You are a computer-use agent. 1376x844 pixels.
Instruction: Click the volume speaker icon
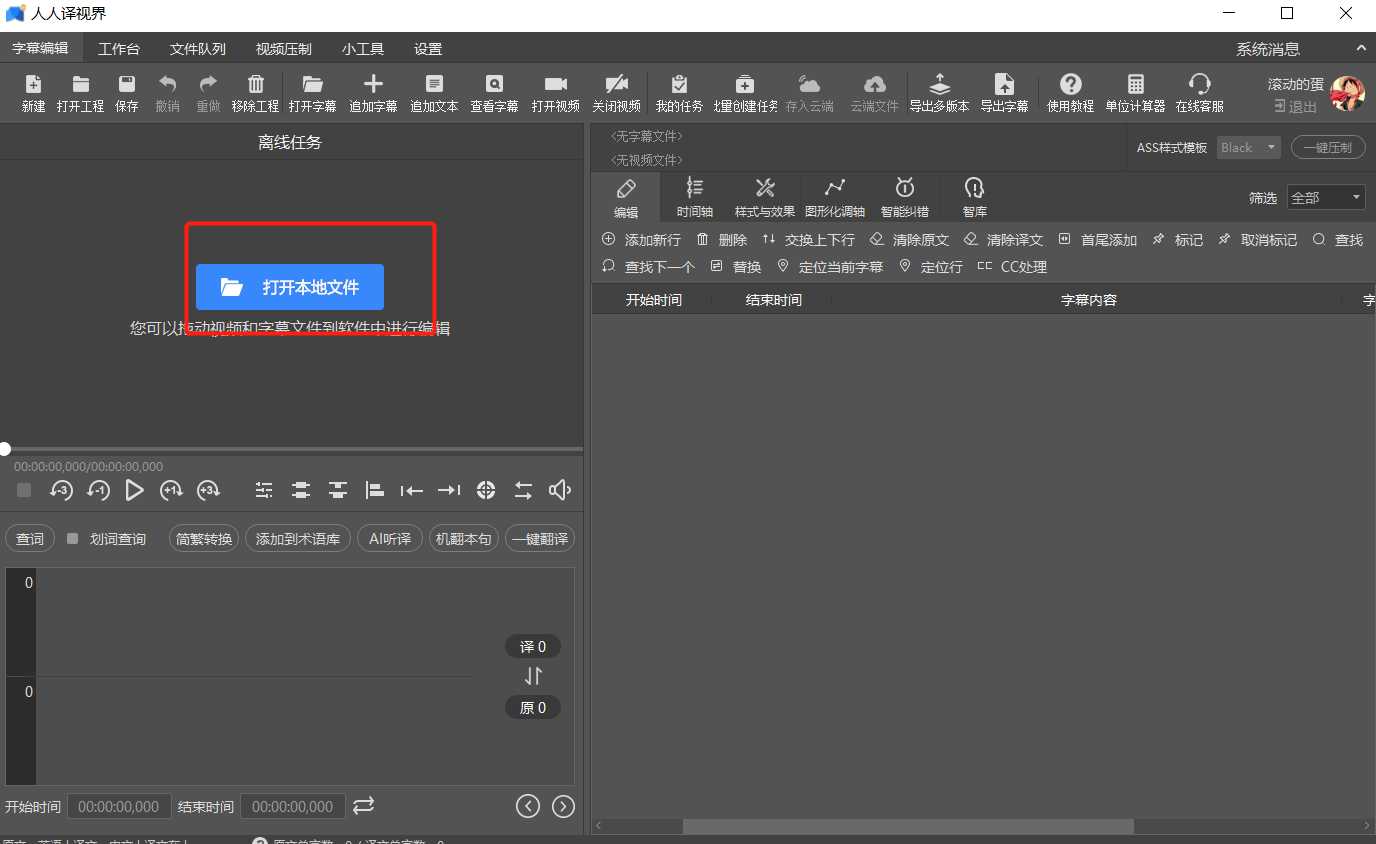[560, 490]
